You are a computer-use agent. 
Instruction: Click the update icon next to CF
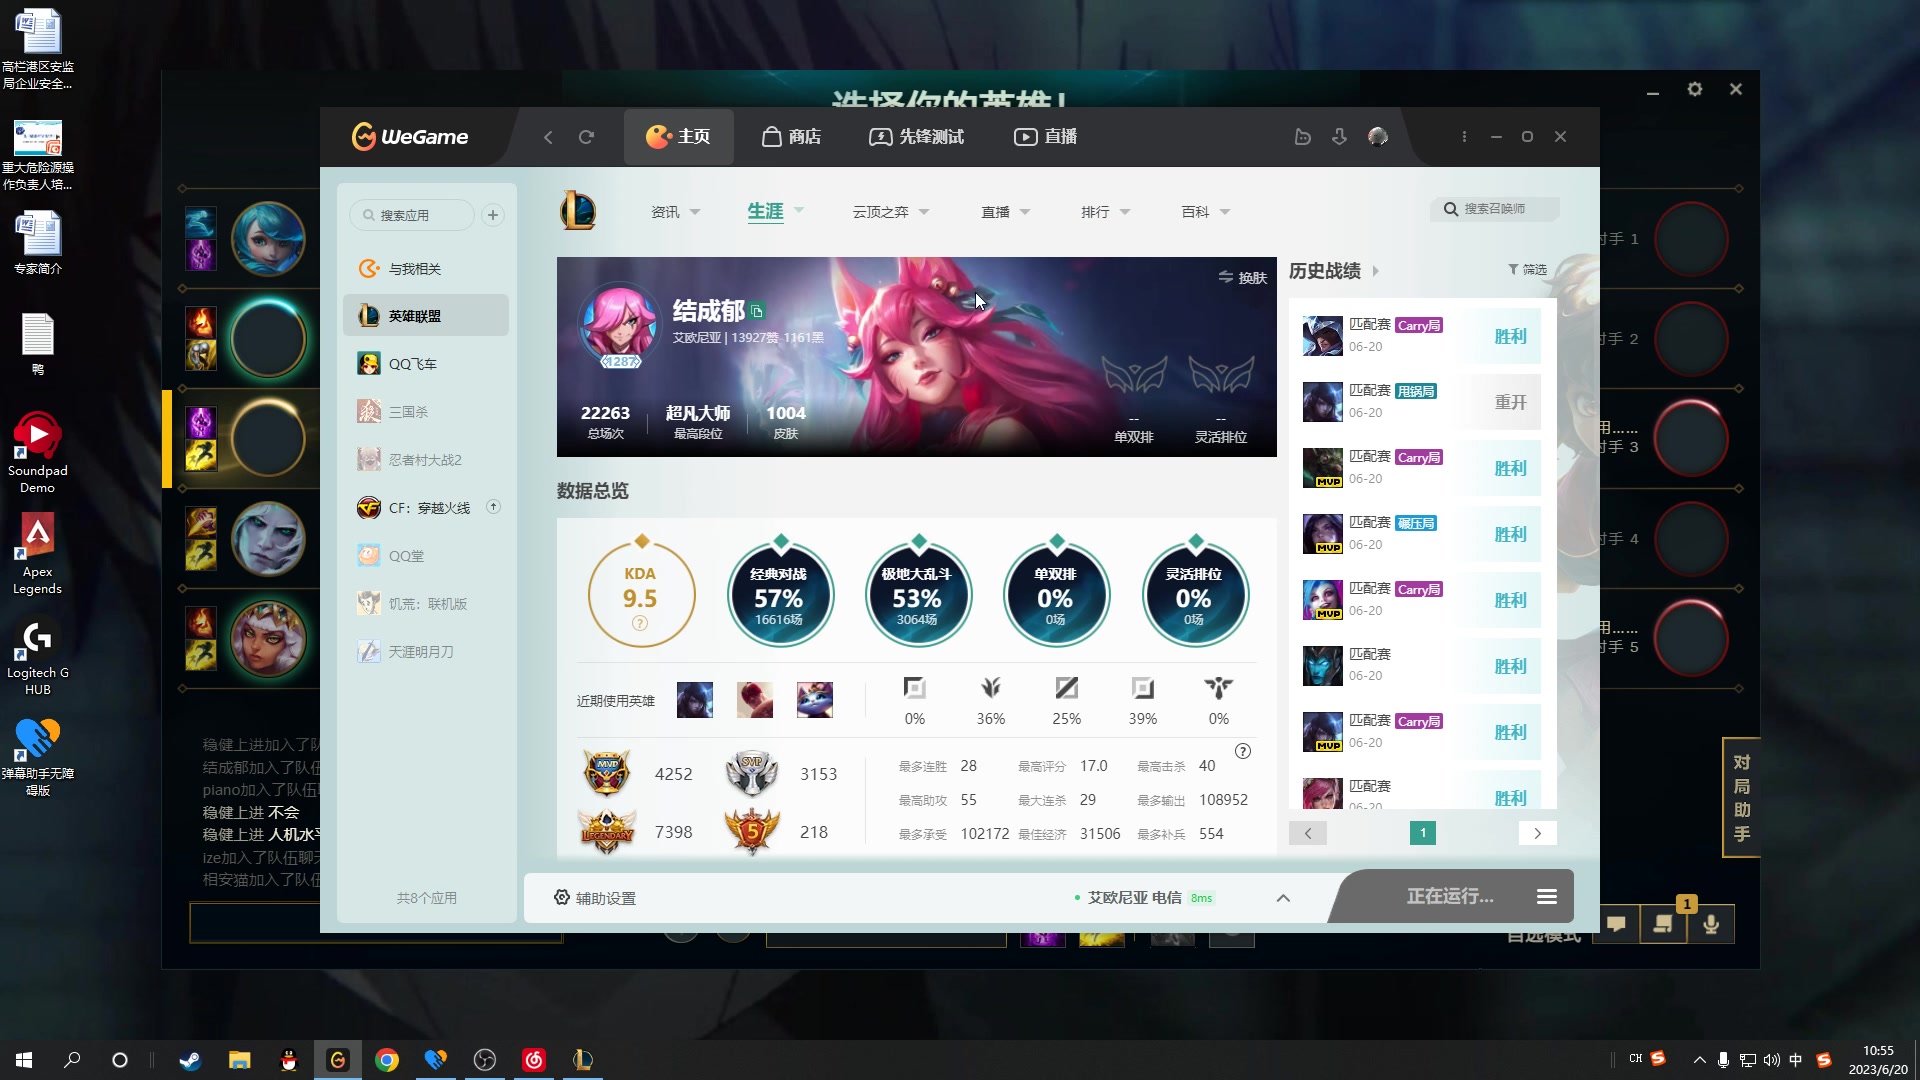tap(493, 507)
